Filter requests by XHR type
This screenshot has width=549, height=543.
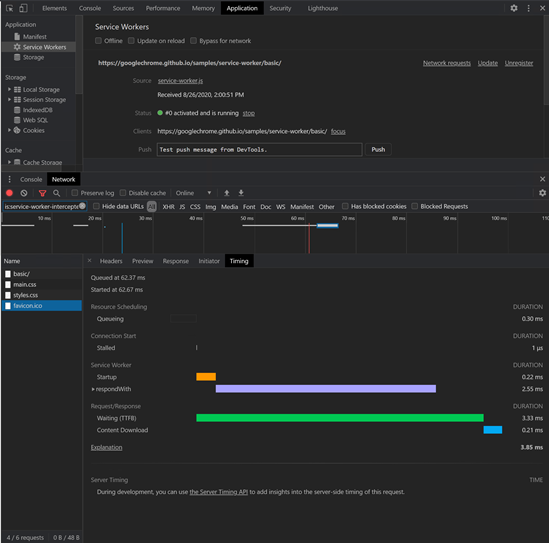[x=168, y=207]
